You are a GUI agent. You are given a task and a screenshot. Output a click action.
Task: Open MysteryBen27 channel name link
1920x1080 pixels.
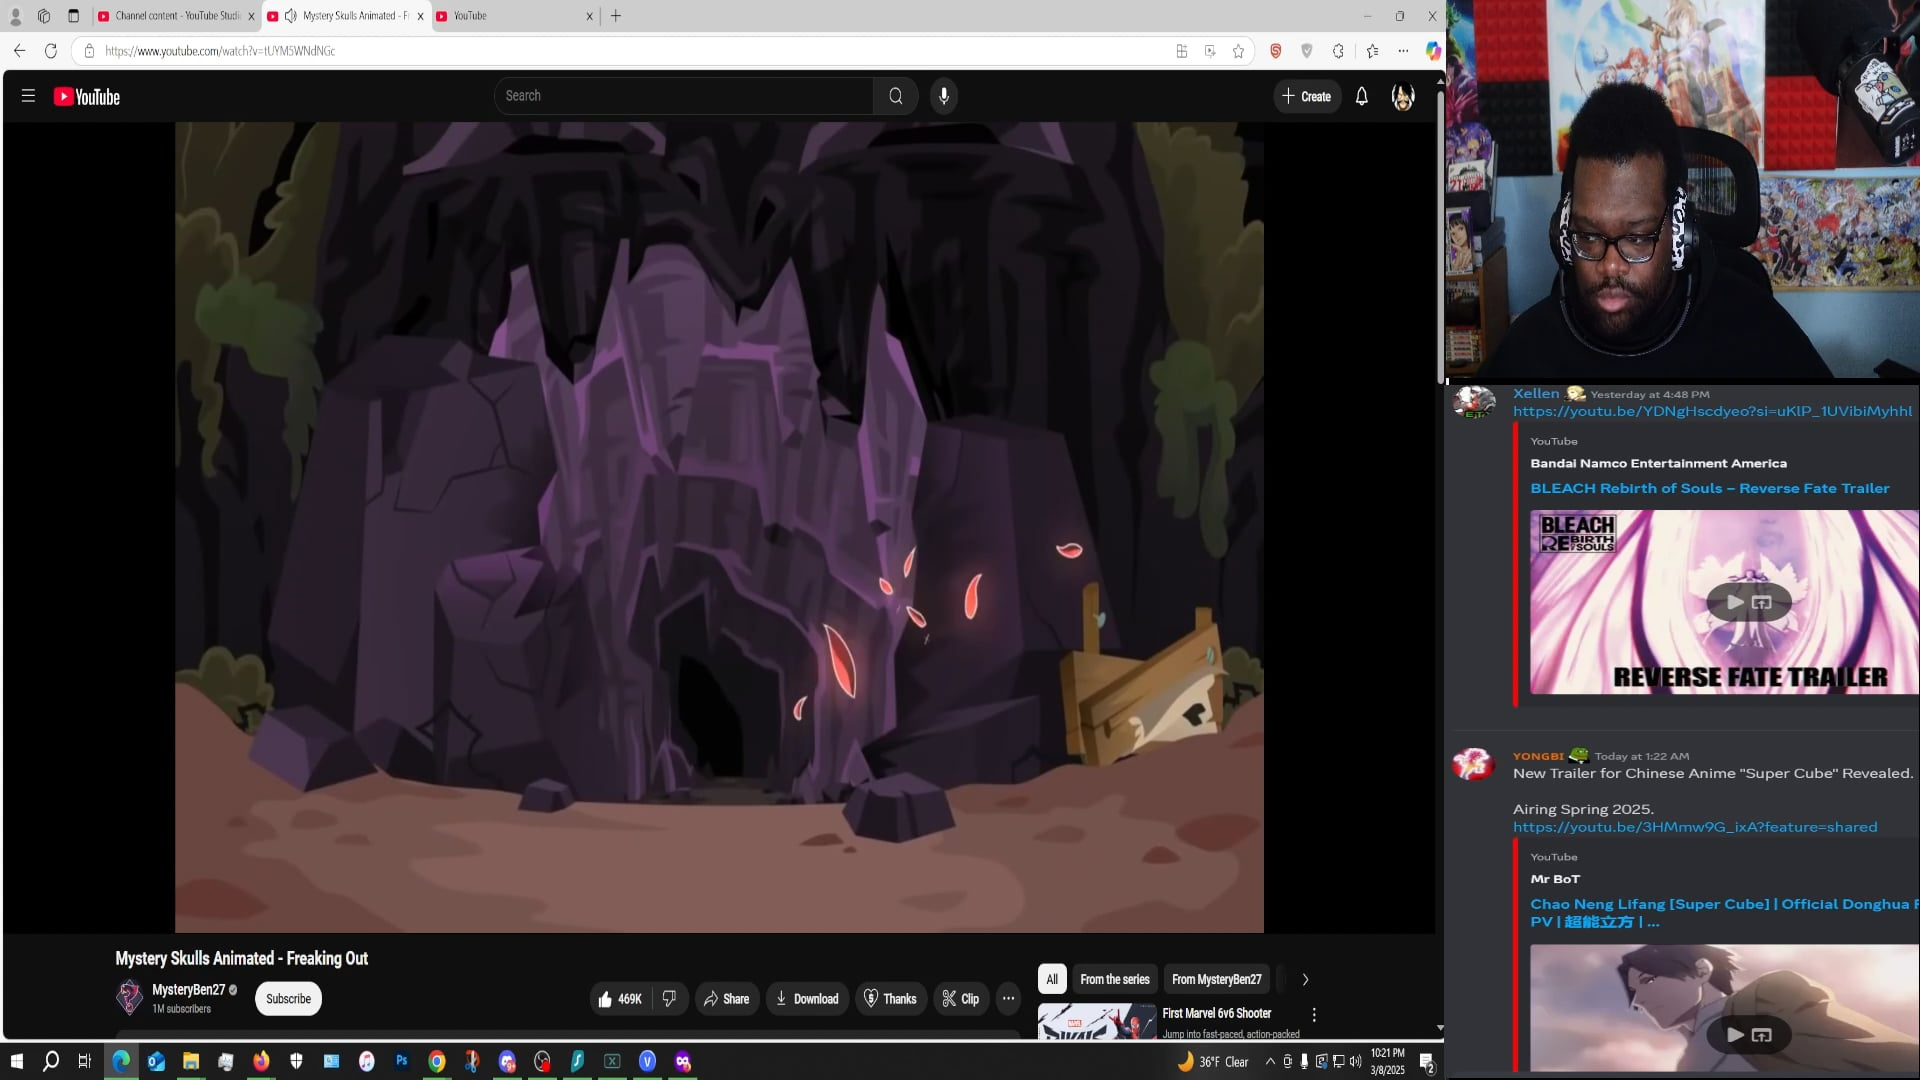tap(188, 990)
